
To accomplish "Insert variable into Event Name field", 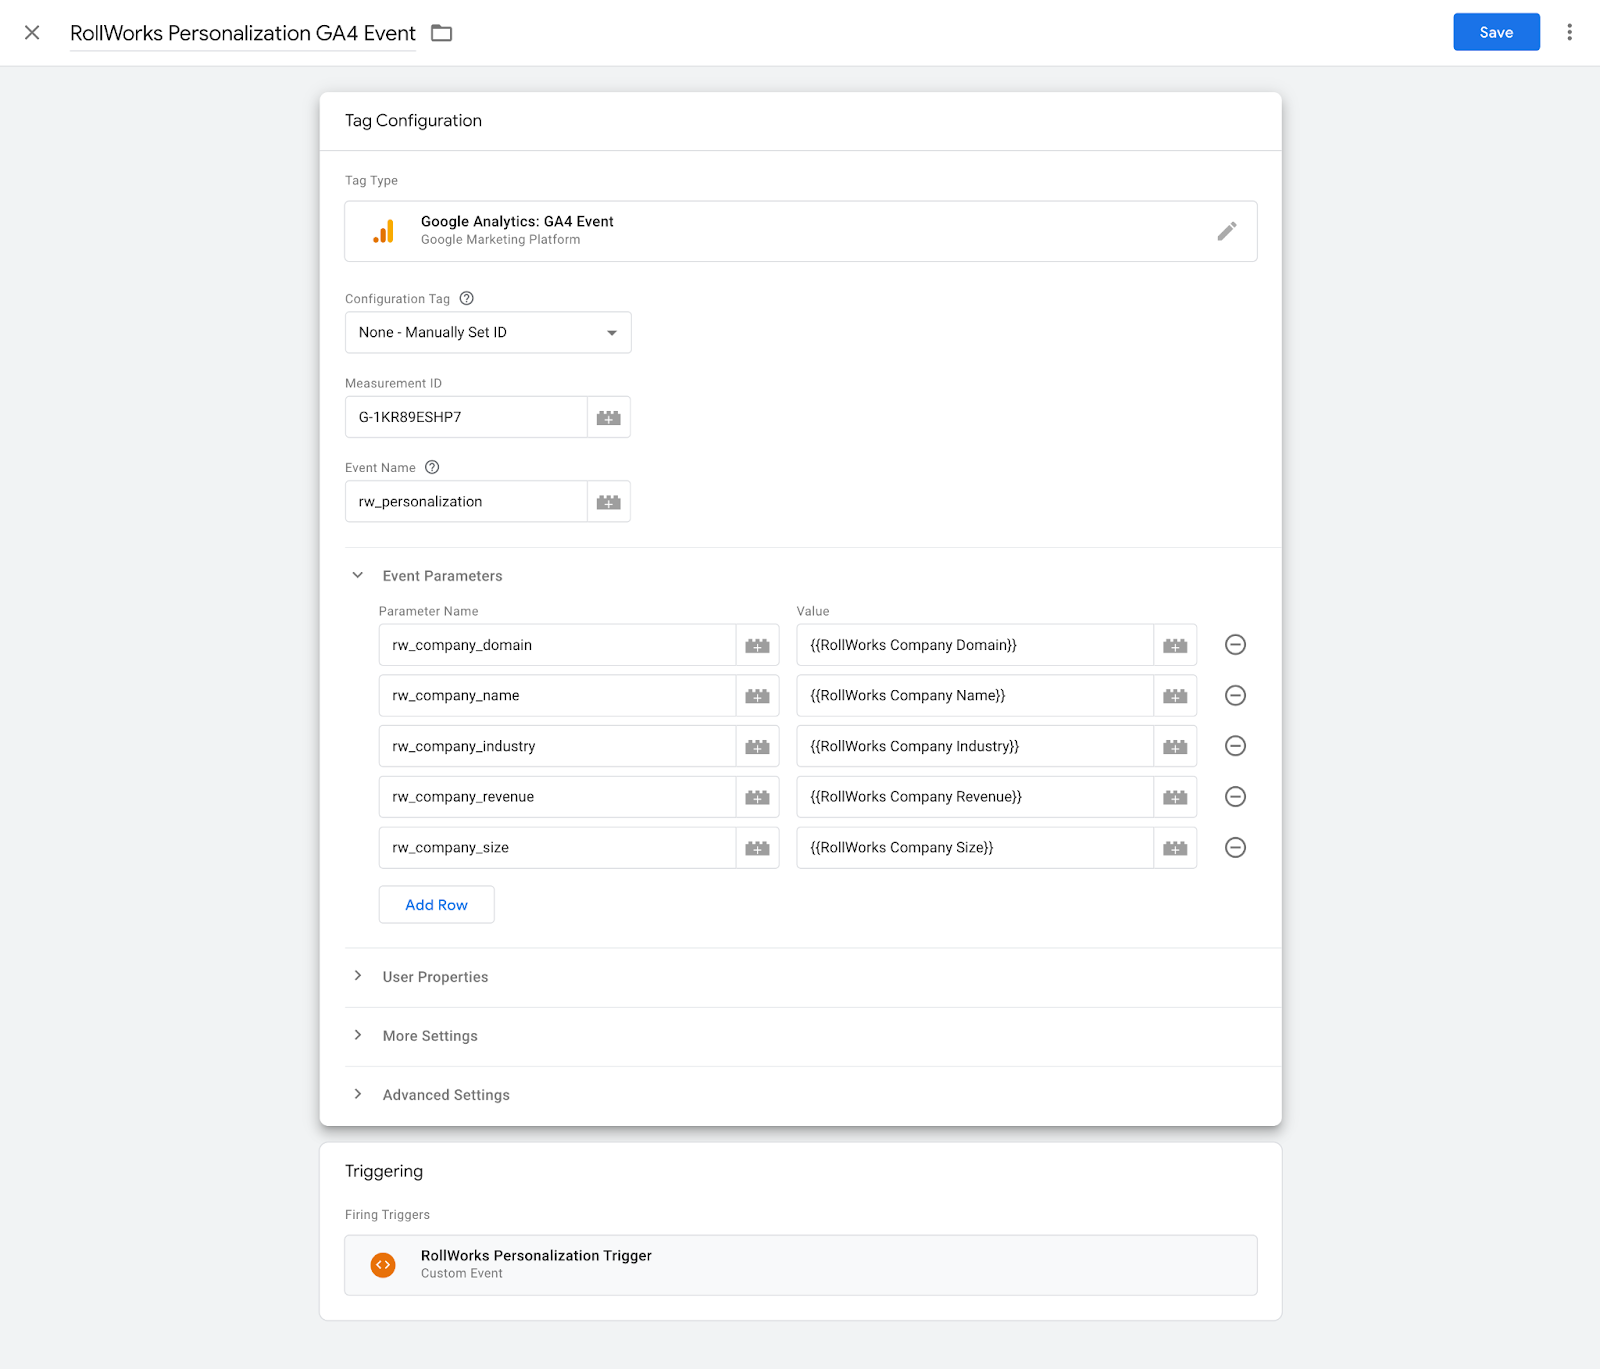I will coord(609,501).
